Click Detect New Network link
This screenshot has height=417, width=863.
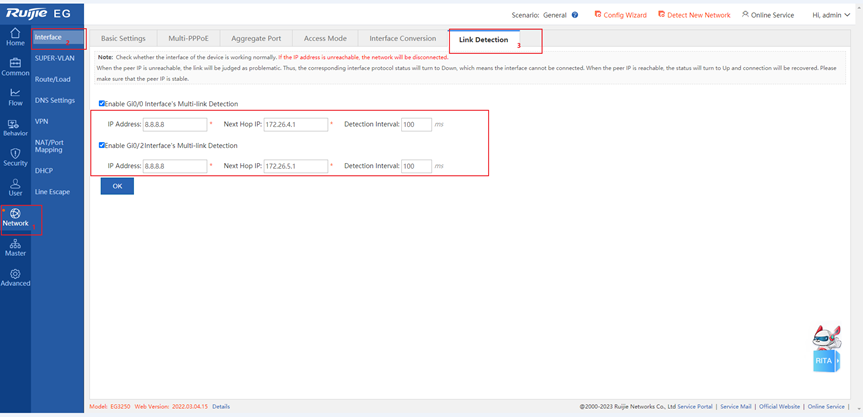tap(693, 15)
